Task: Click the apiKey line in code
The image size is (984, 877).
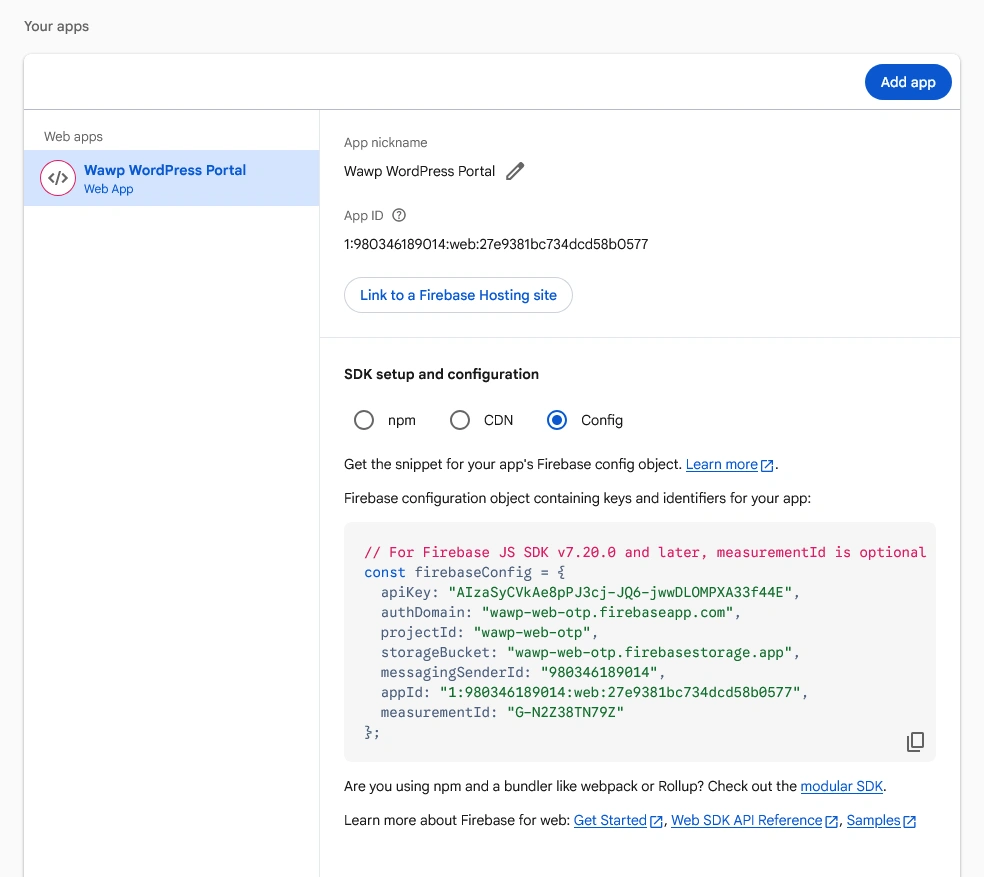Action: pos(590,593)
